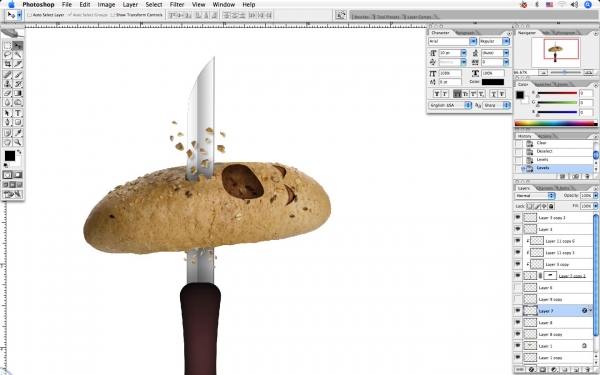
Task: Click Navigator zoom in button
Action: tap(589, 72)
